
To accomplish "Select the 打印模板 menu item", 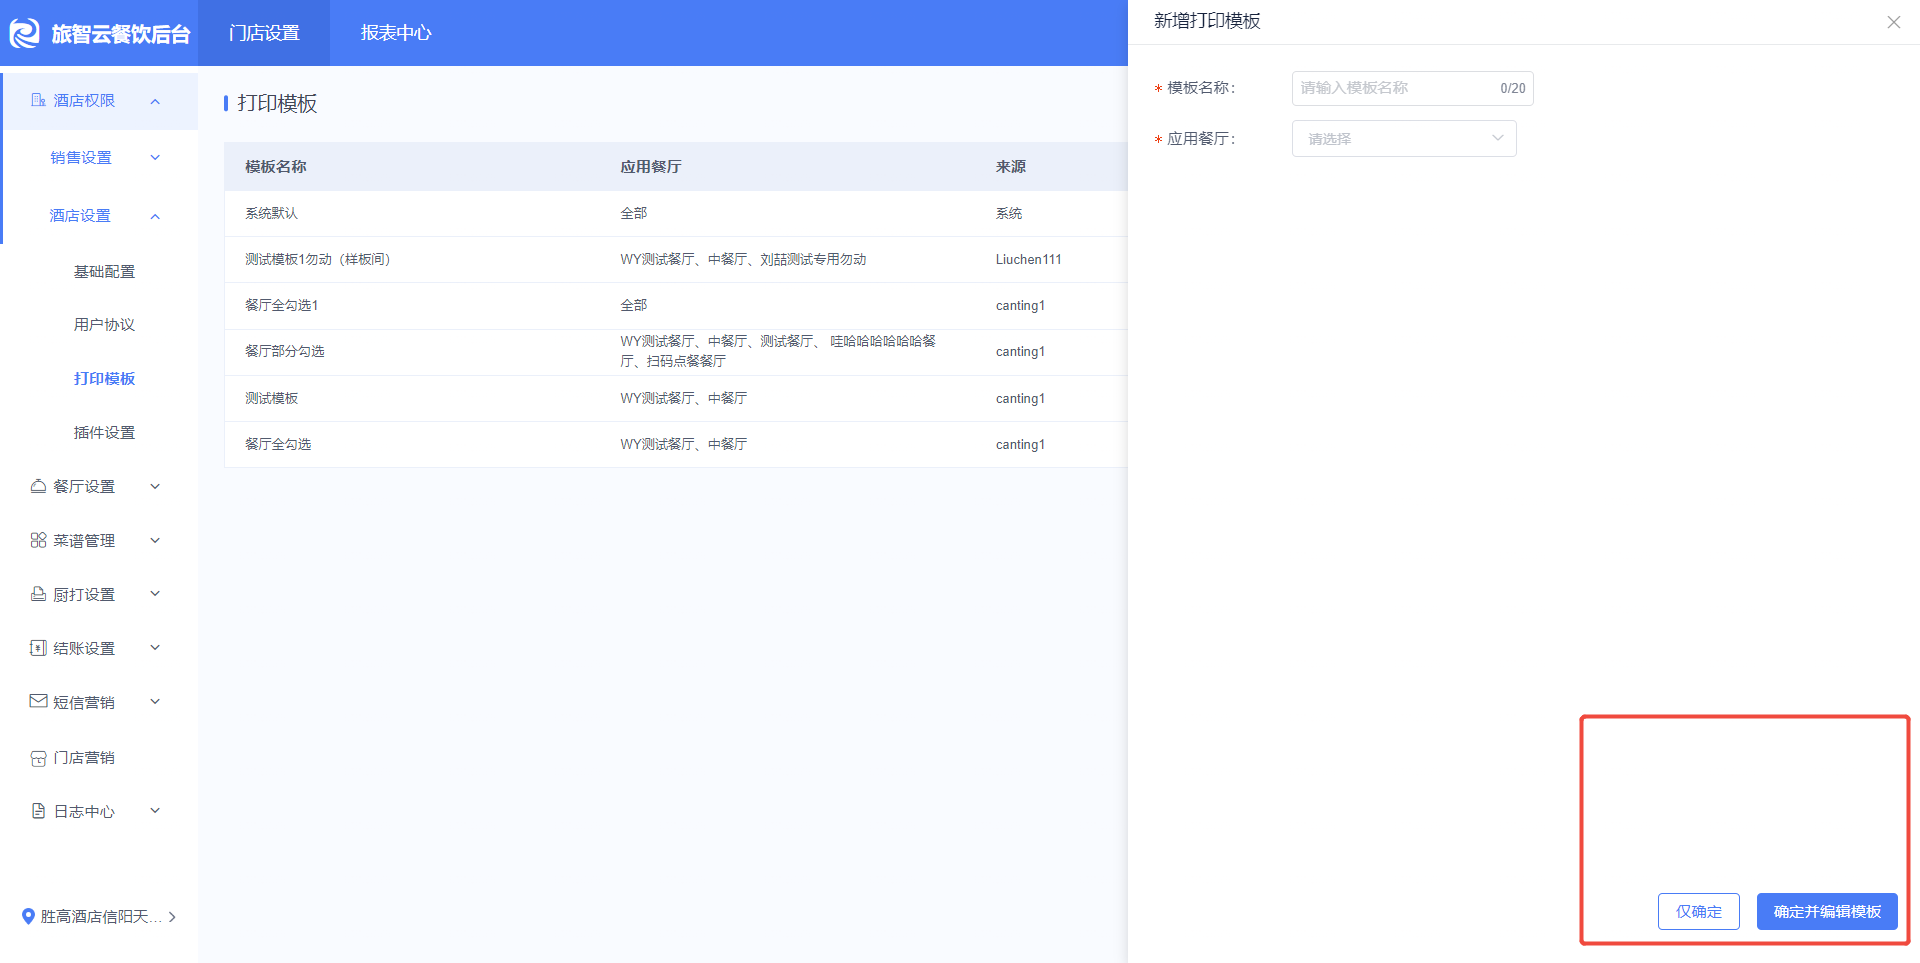I will point(104,379).
